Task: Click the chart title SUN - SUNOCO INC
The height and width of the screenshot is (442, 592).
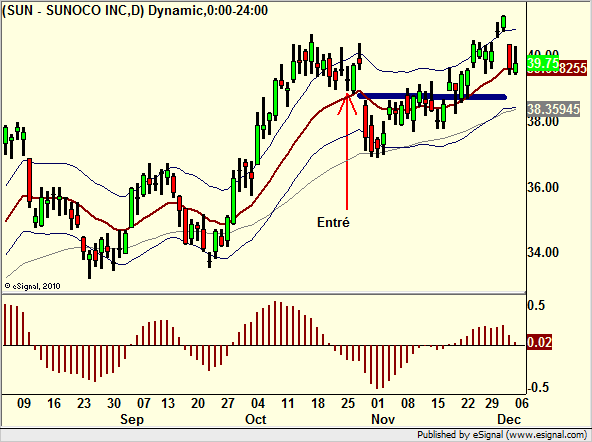Action: 135,10
